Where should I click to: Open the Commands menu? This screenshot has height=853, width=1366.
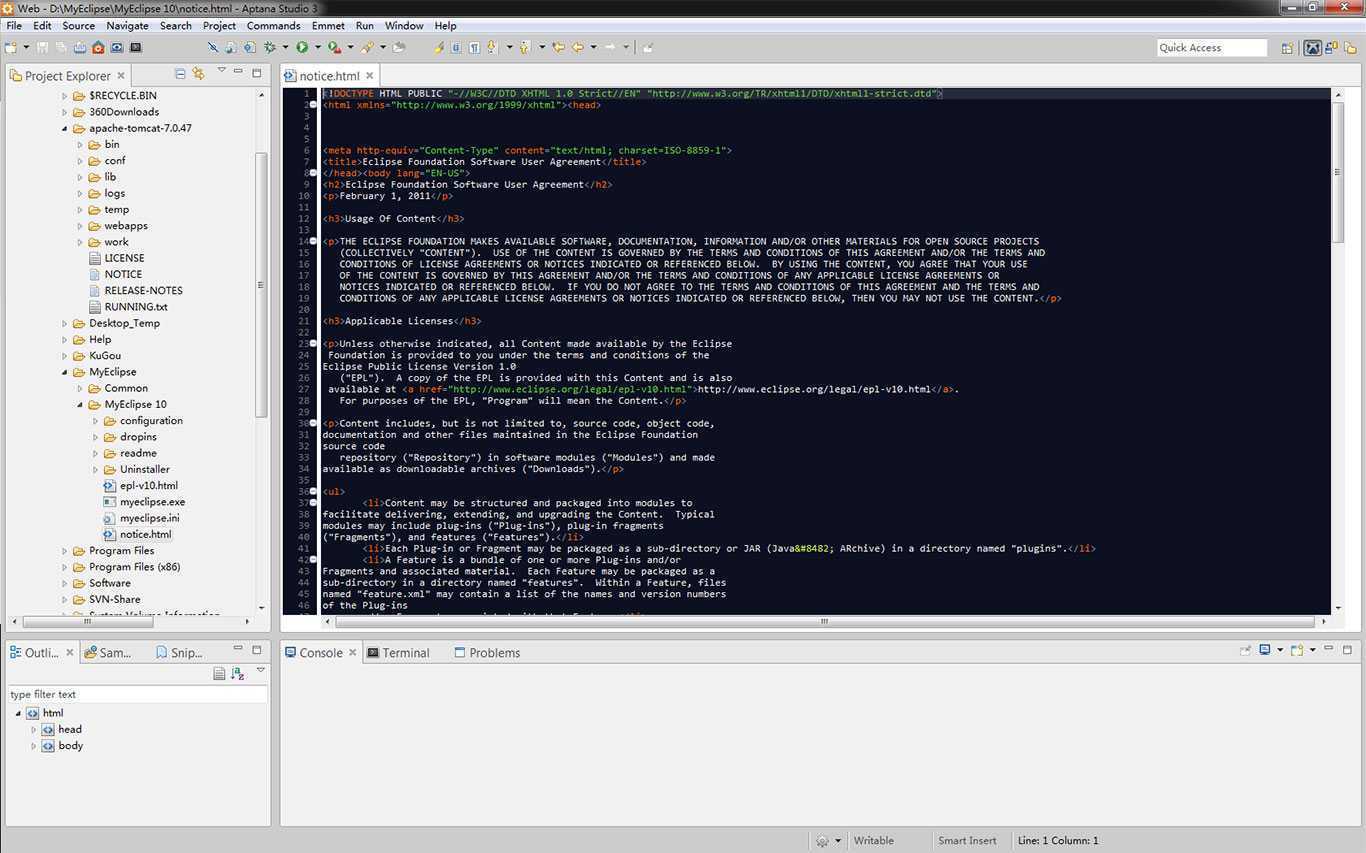(273, 25)
